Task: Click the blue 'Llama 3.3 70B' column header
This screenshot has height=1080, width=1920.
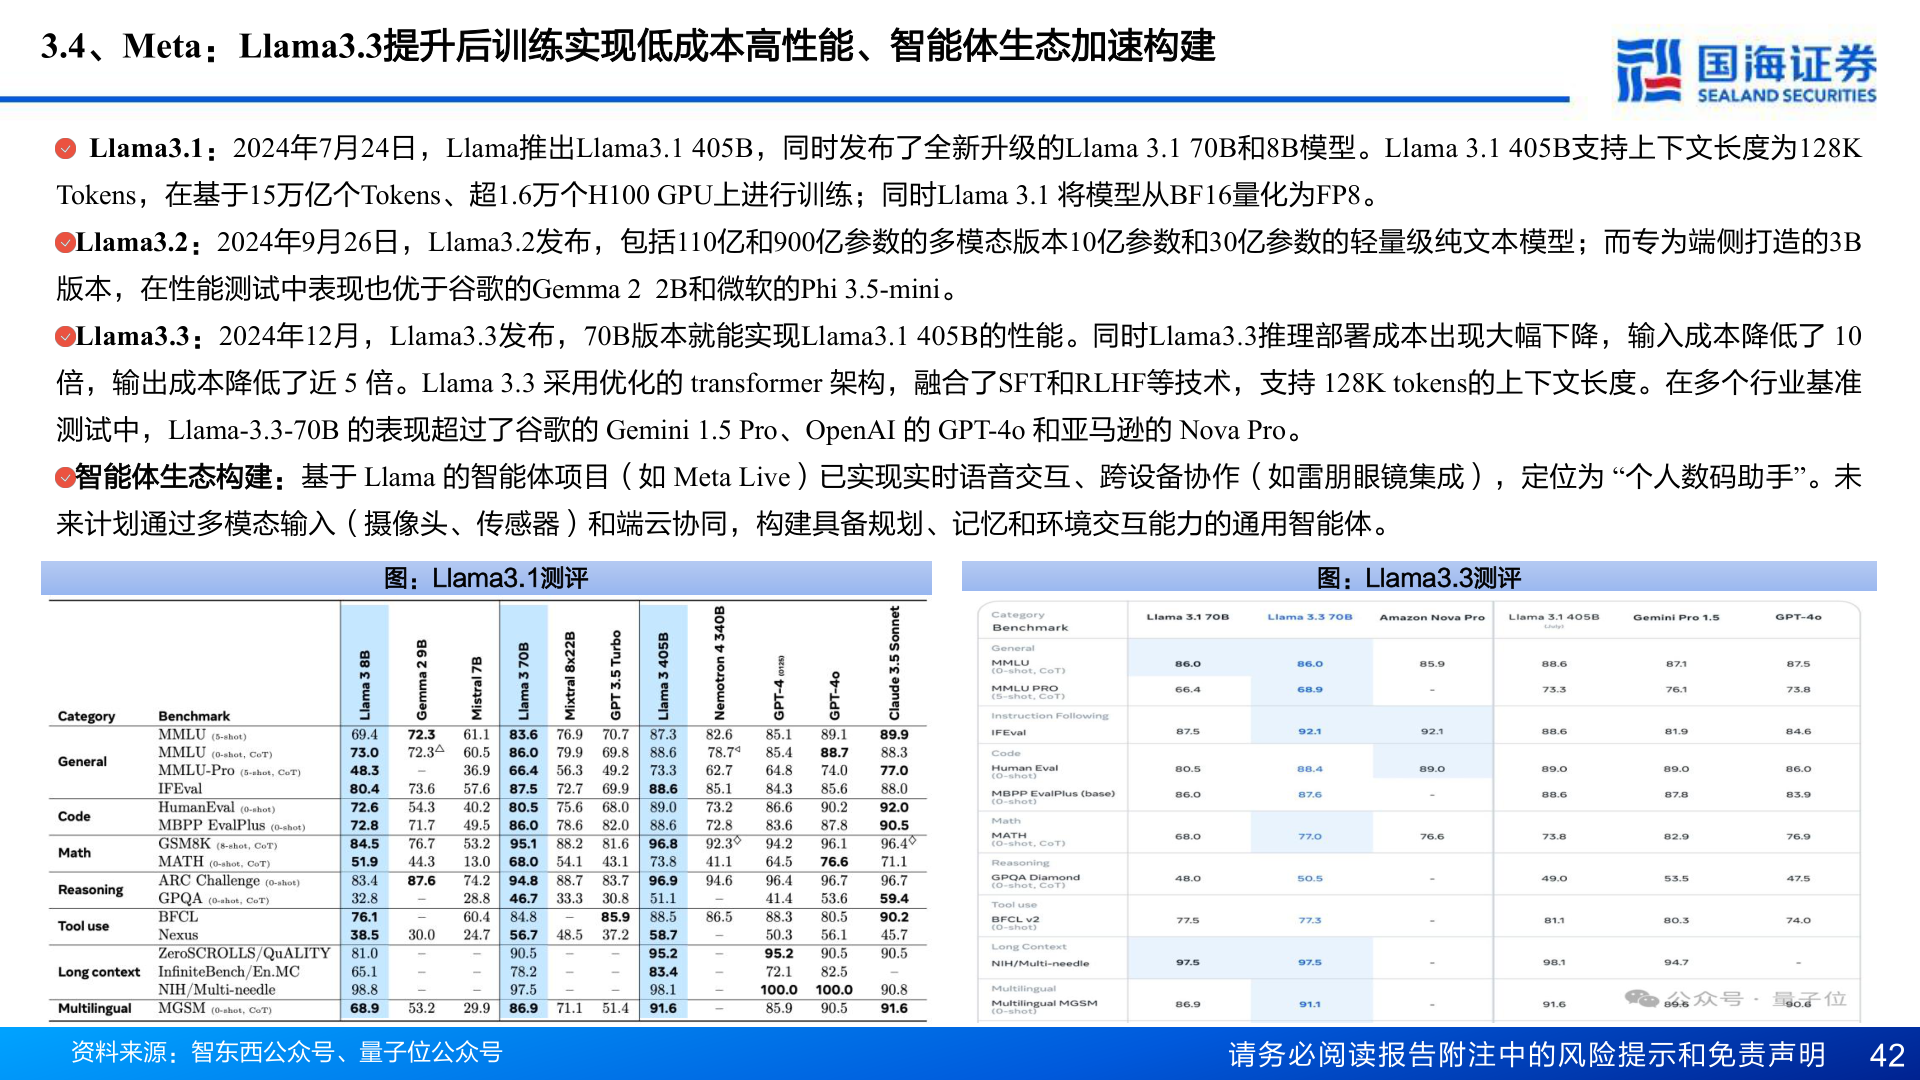Action: [1309, 617]
